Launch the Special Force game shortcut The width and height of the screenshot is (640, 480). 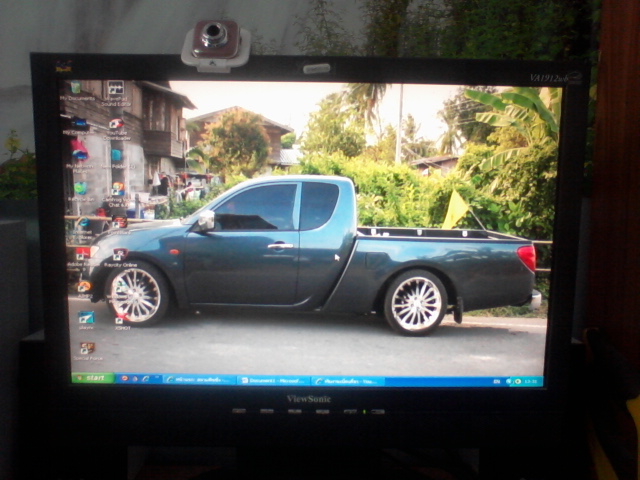88,351
